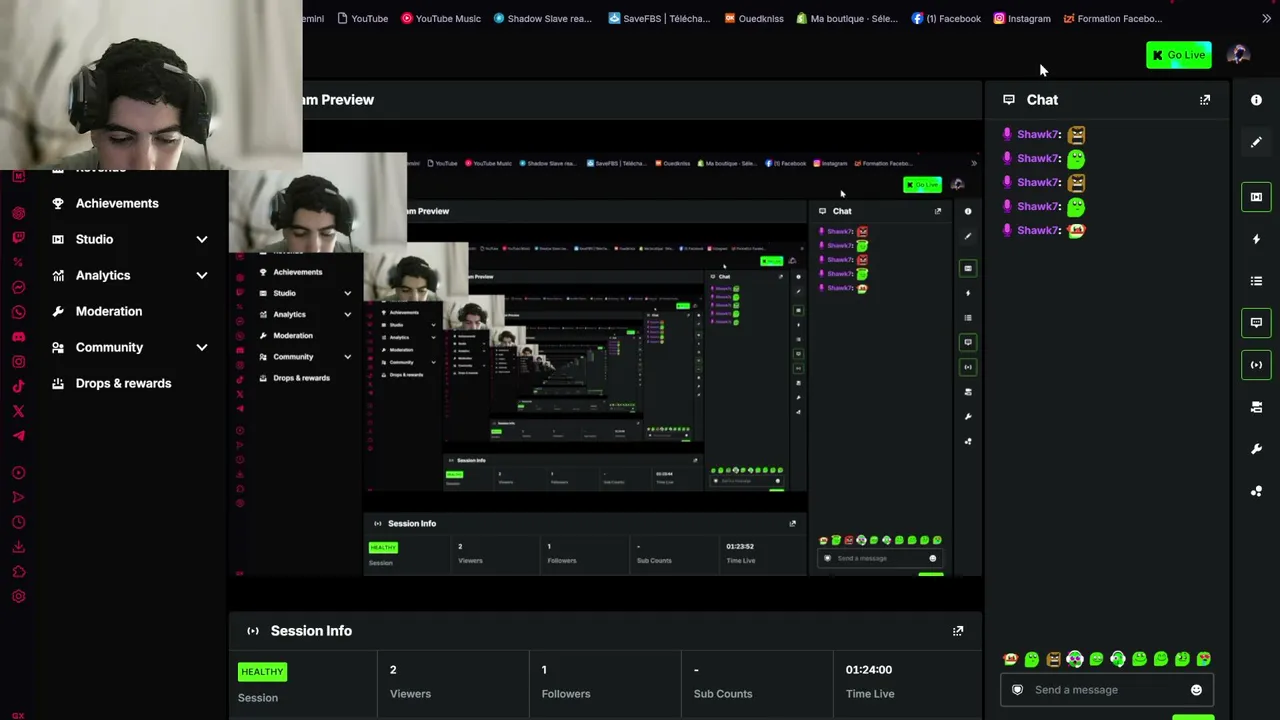The image size is (1280, 720).
Task: Open the TikTok icon in the browser sidebar
Action: point(18,386)
